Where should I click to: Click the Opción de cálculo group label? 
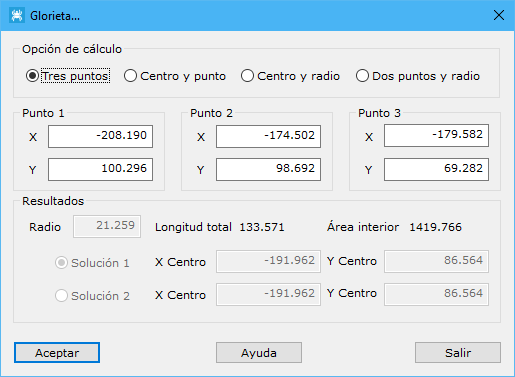point(72,49)
